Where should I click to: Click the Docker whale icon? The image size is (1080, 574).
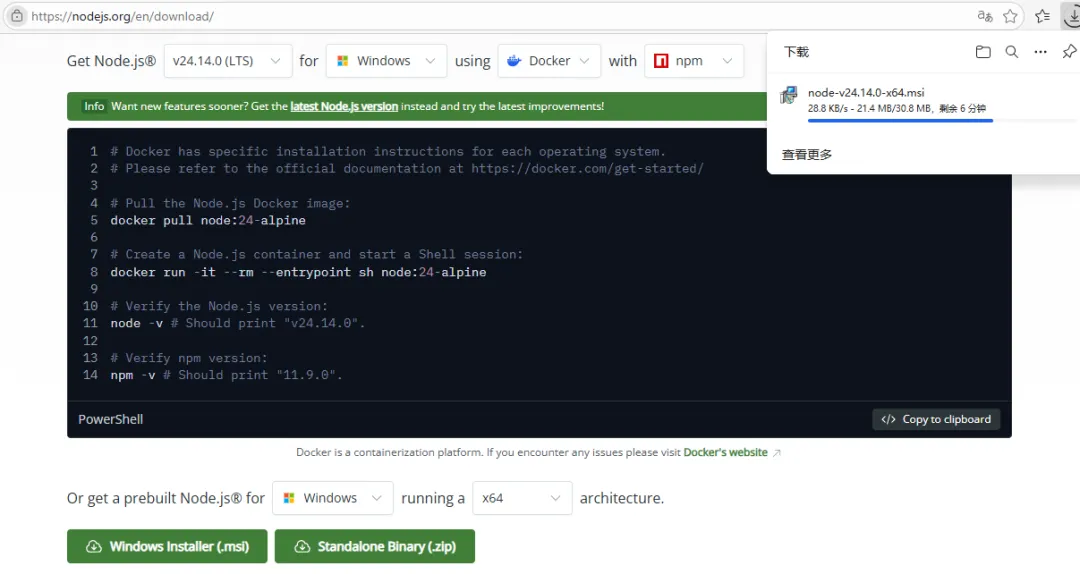[x=514, y=61]
